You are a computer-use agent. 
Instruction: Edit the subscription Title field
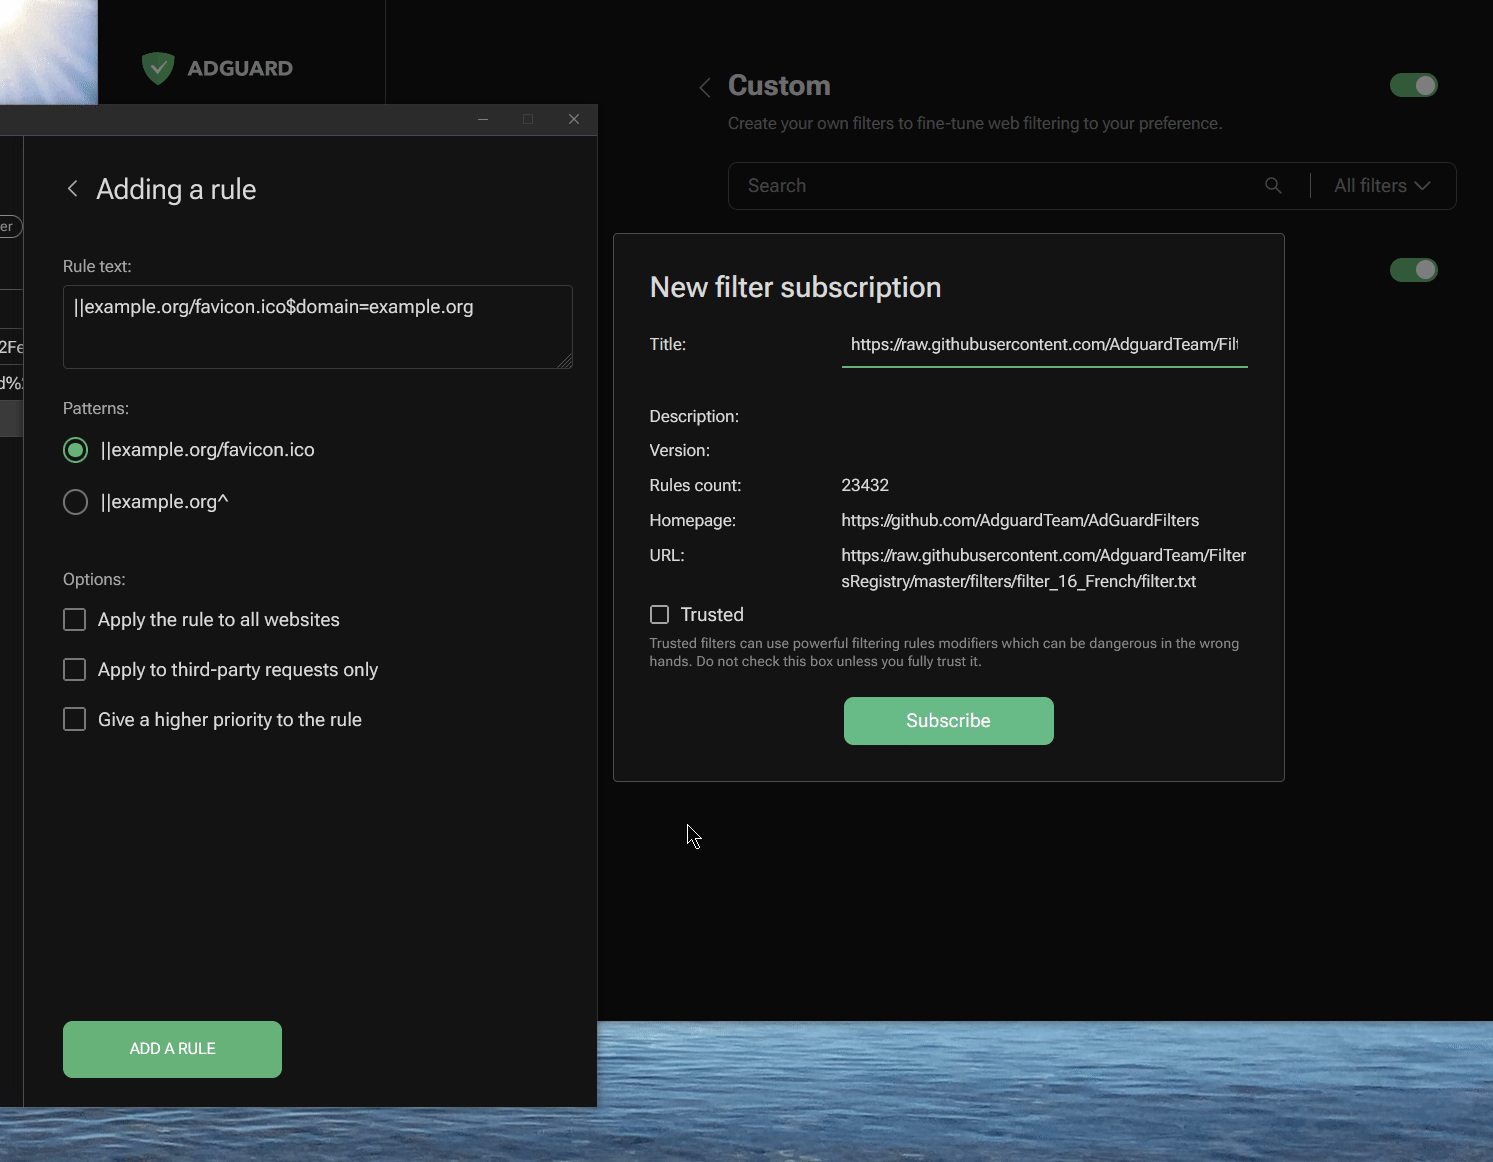(1044, 344)
